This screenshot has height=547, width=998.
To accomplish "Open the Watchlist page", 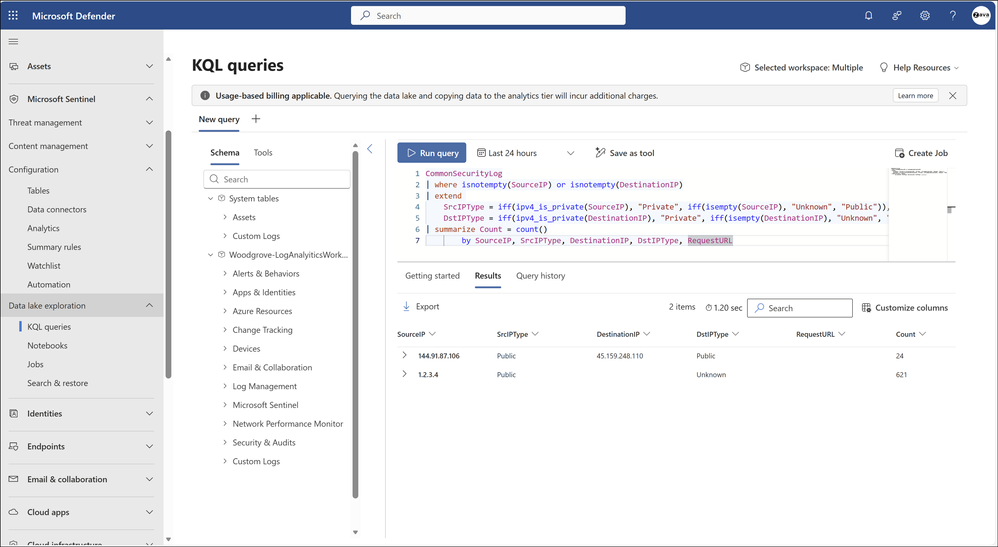I will tap(44, 266).
